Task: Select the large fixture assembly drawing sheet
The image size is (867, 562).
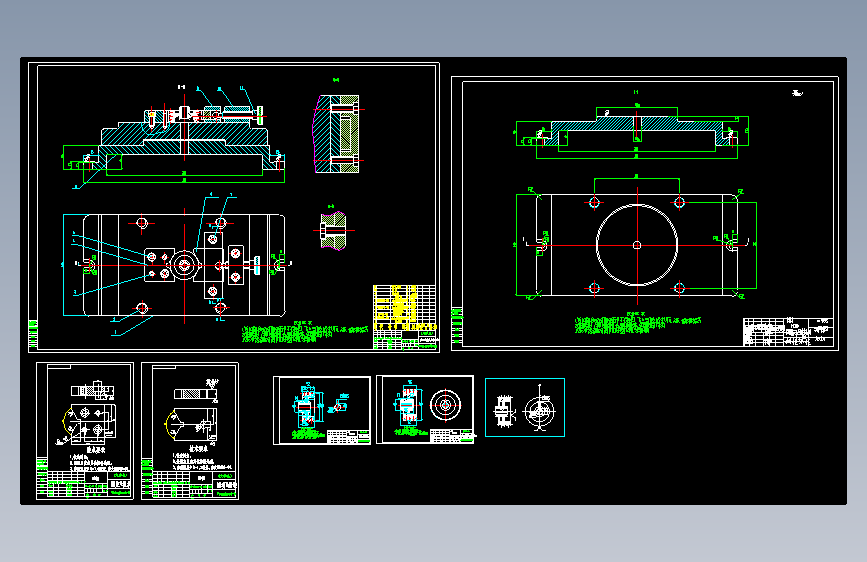Action: pyautogui.click(x=234, y=207)
